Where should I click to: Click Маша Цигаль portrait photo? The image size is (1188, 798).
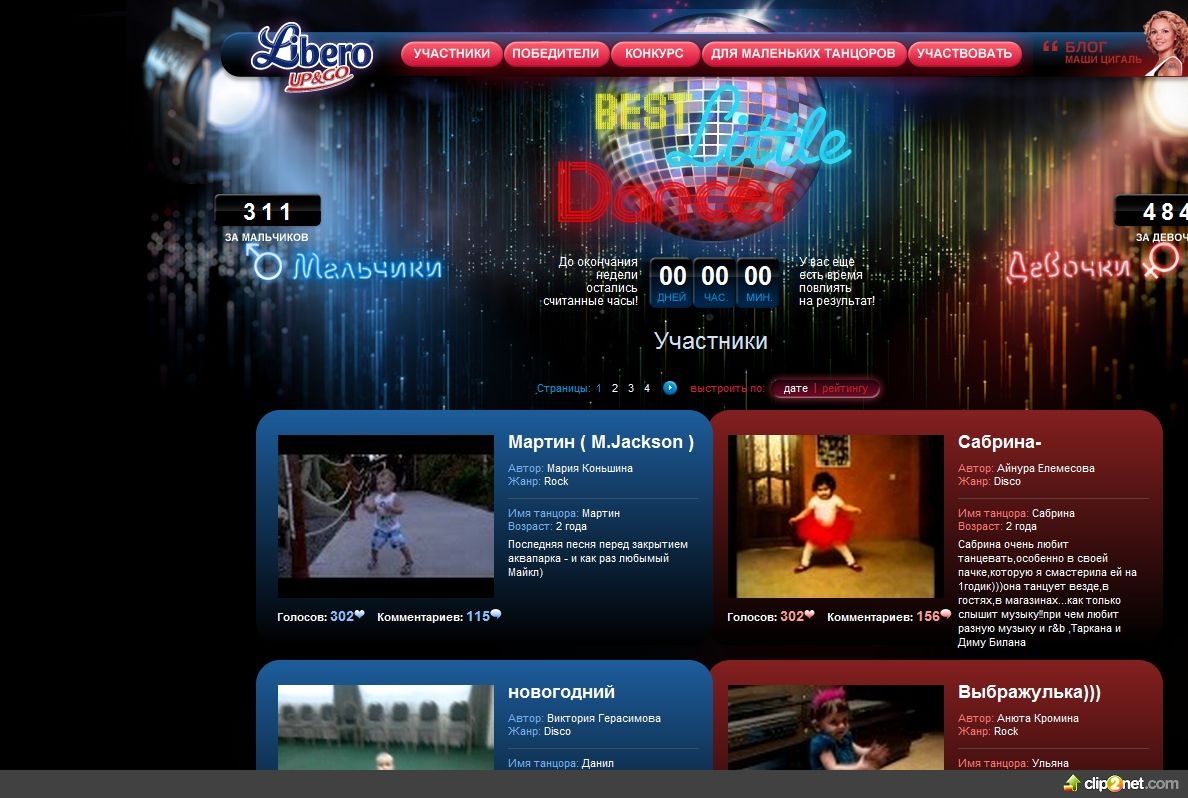pos(1165,43)
